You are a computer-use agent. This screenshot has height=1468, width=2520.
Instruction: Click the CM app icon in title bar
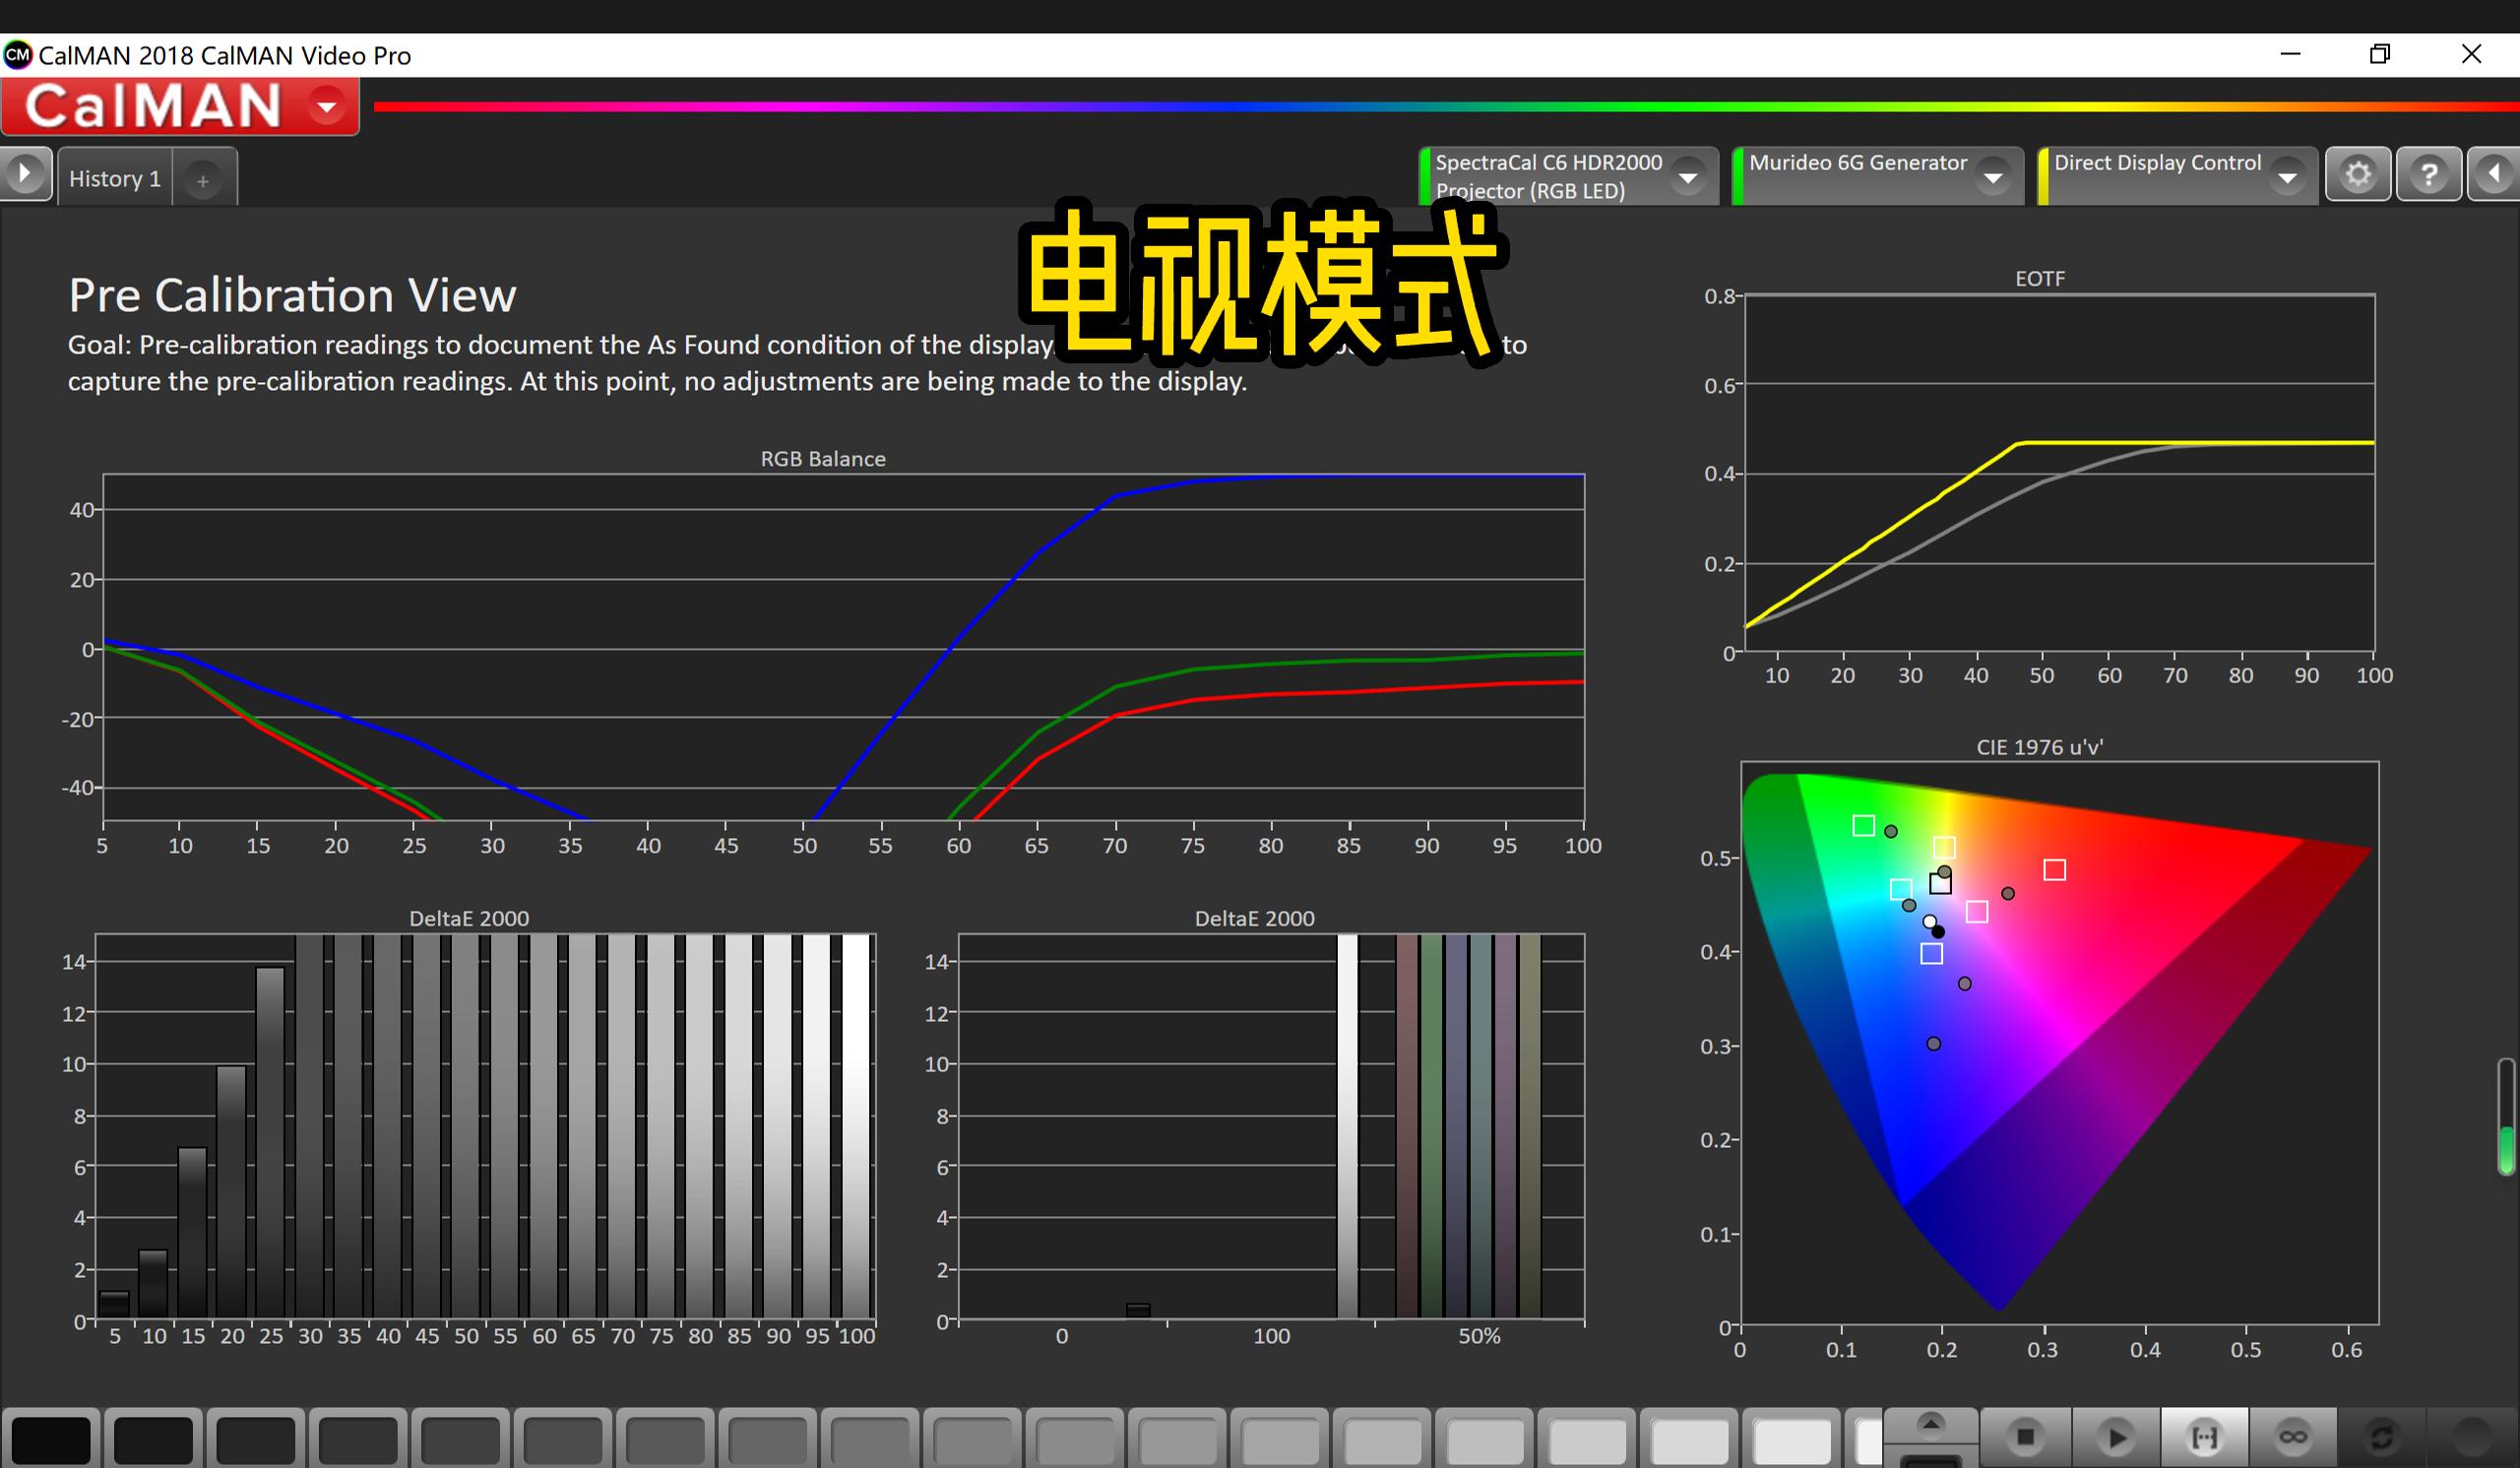[x=17, y=54]
